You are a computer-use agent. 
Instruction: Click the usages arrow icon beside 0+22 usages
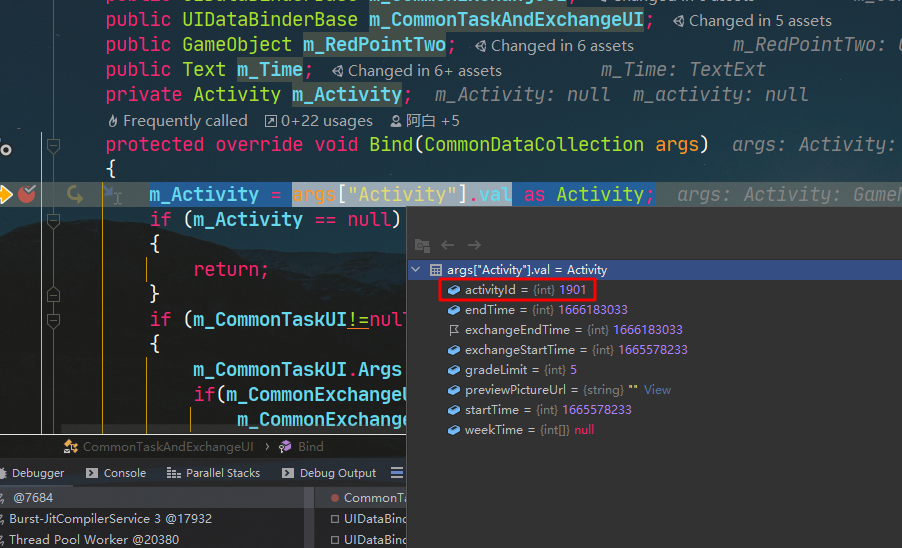click(x=270, y=121)
